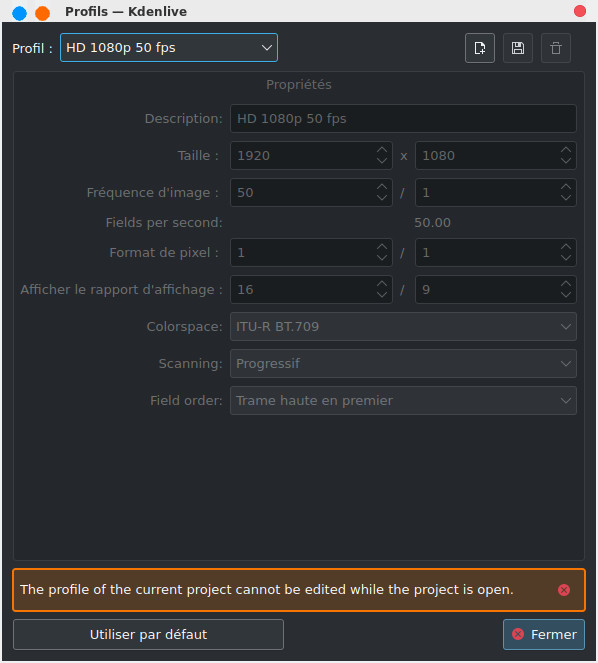Click the Utiliser par défaut button
This screenshot has height=663, width=598.
148,635
